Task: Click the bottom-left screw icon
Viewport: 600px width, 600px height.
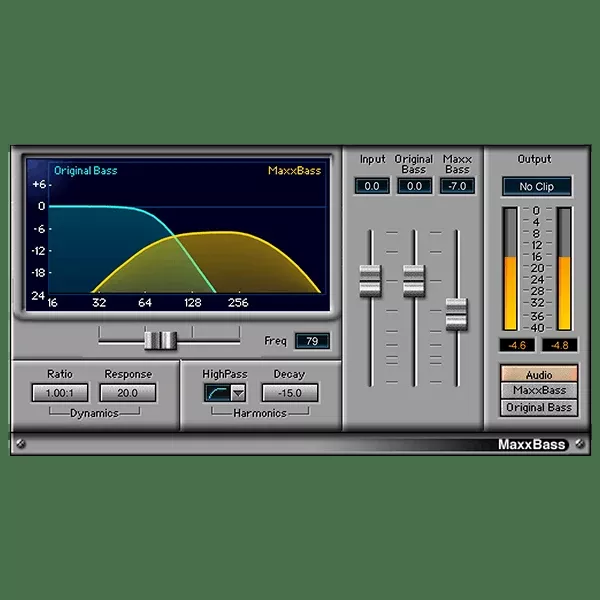Action: pyautogui.click(x=21, y=444)
